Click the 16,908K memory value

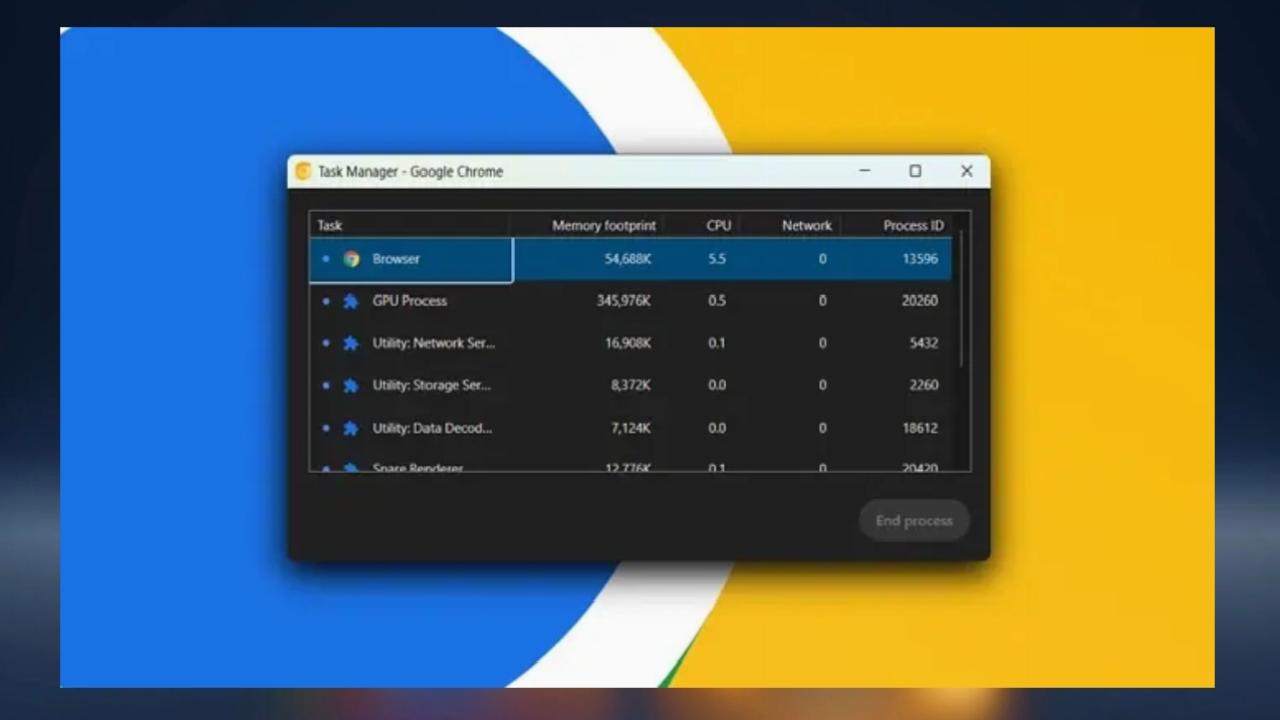628,343
